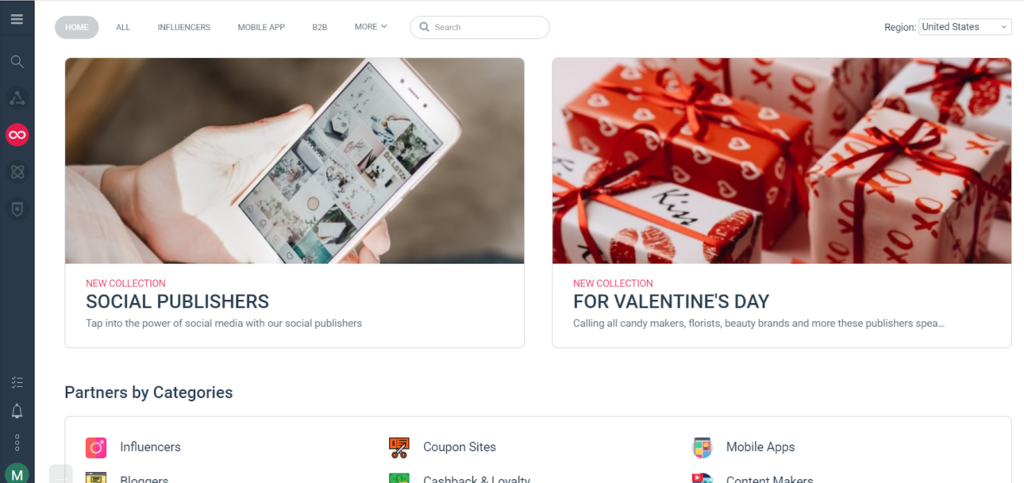
Task: Click the sidebar magnifier search icon
Action: [x=17, y=61]
